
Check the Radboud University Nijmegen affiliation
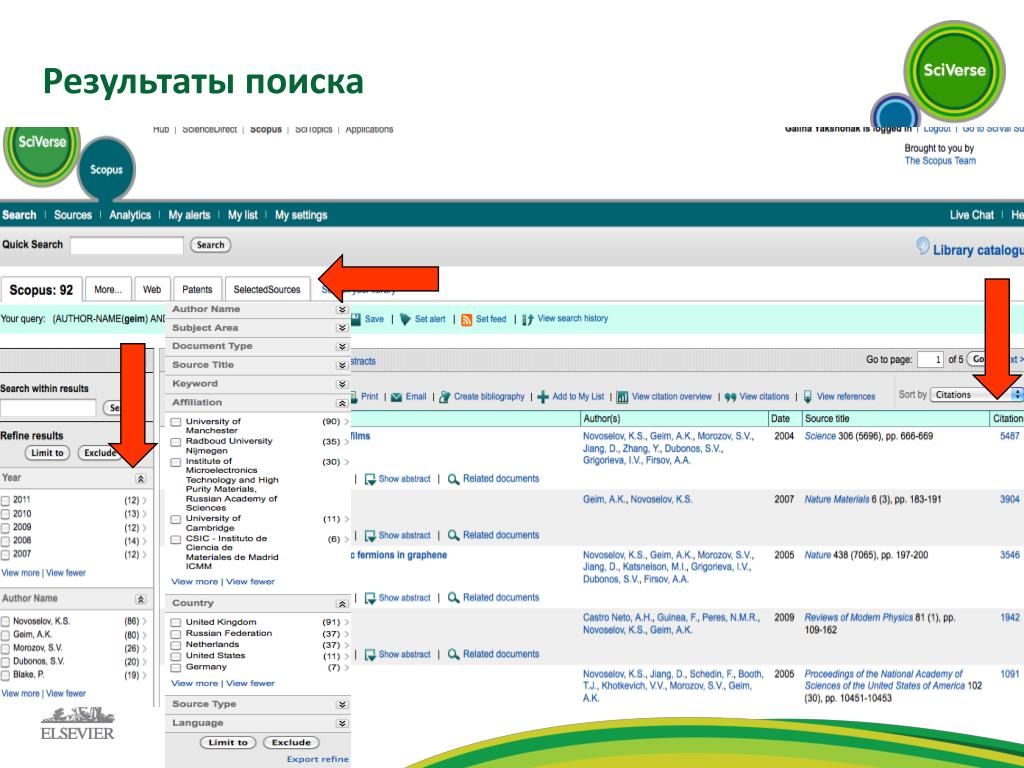coord(176,442)
